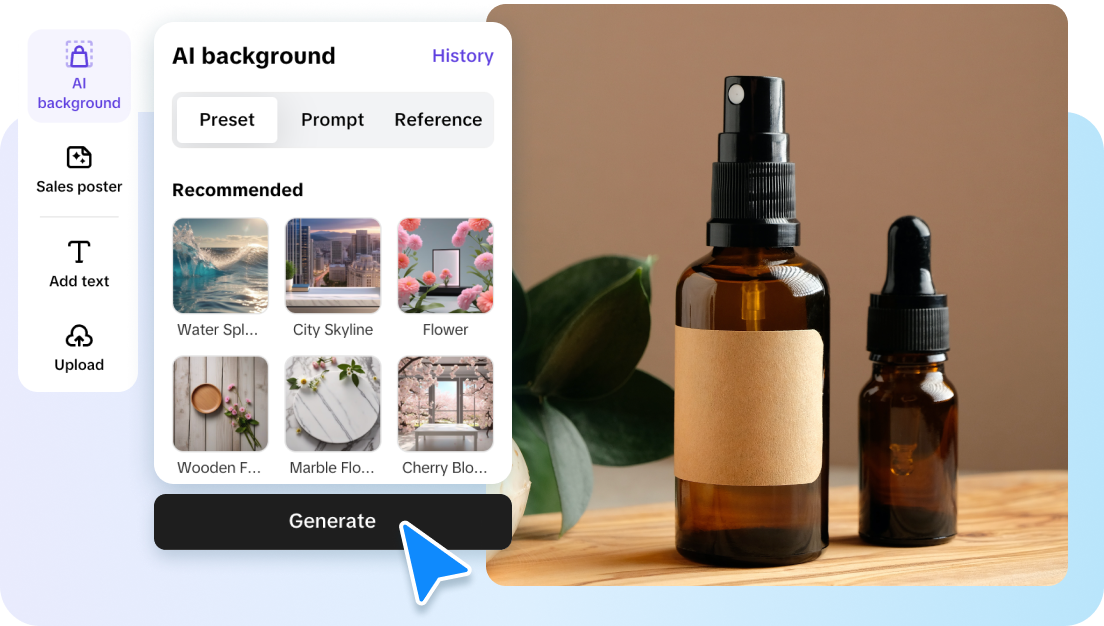Switch to the Preset tab

click(x=227, y=120)
